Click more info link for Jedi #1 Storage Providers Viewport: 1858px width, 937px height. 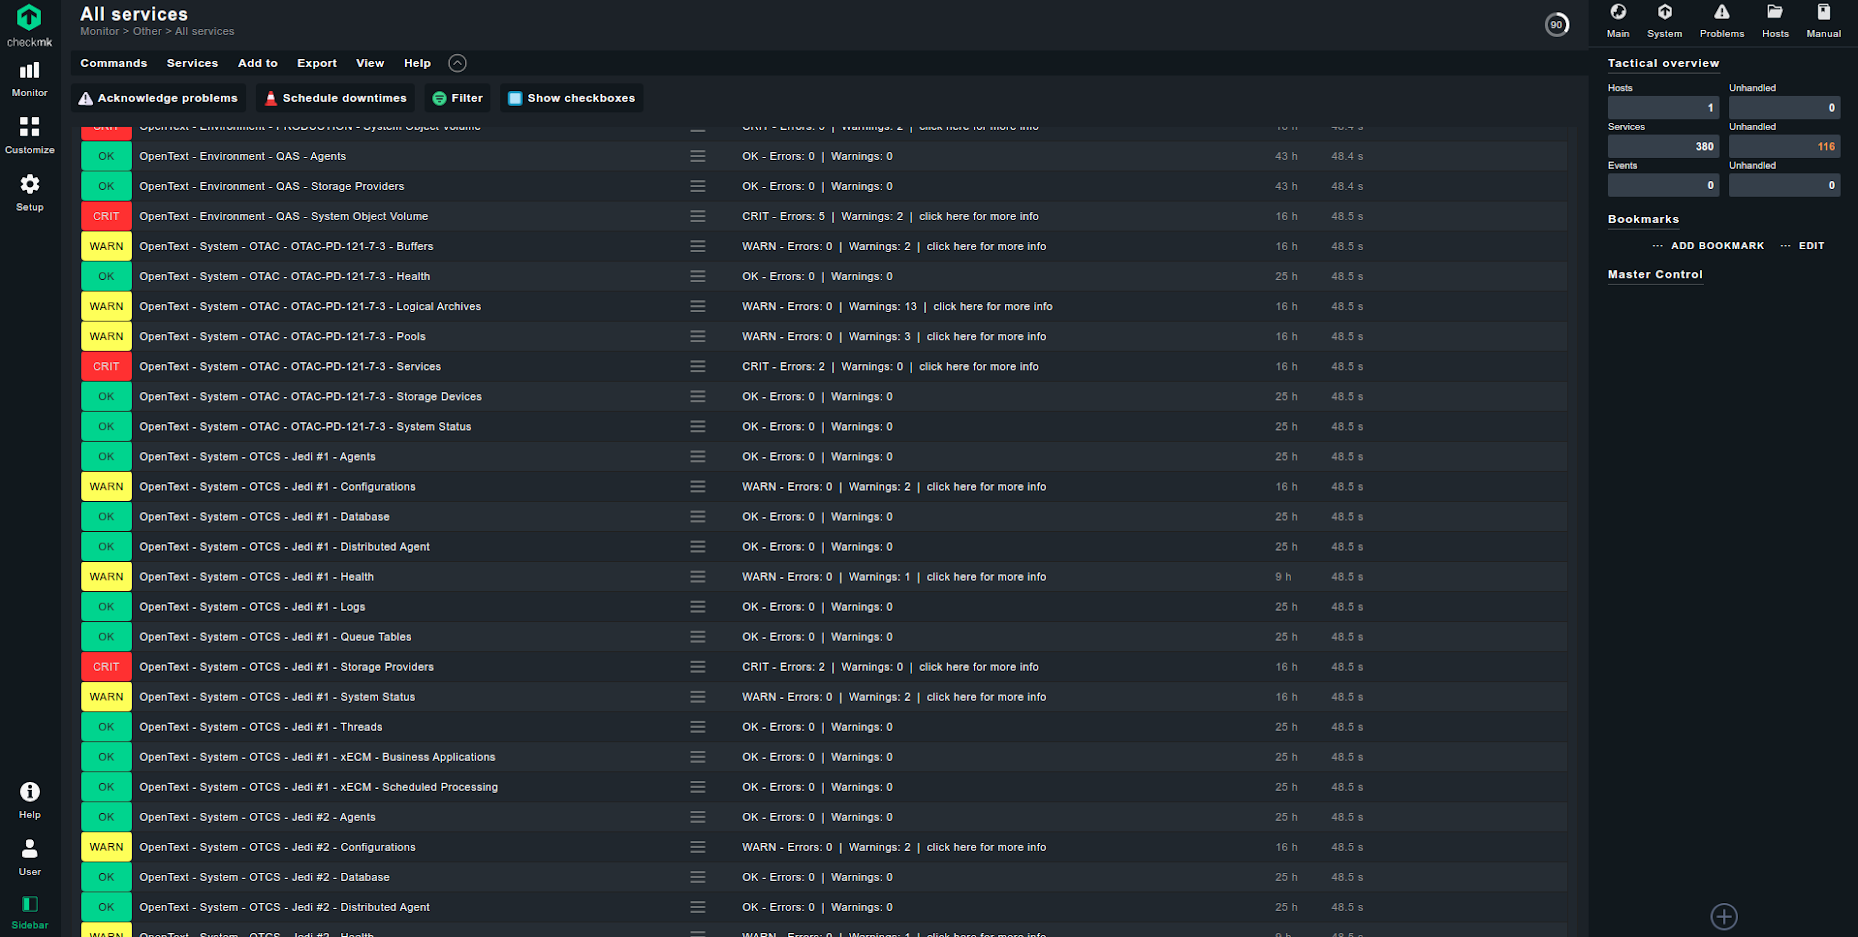coord(978,666)
